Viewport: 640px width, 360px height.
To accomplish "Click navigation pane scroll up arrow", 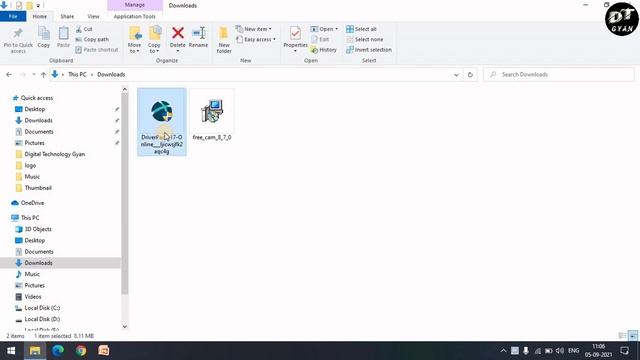I will [125, 89].
